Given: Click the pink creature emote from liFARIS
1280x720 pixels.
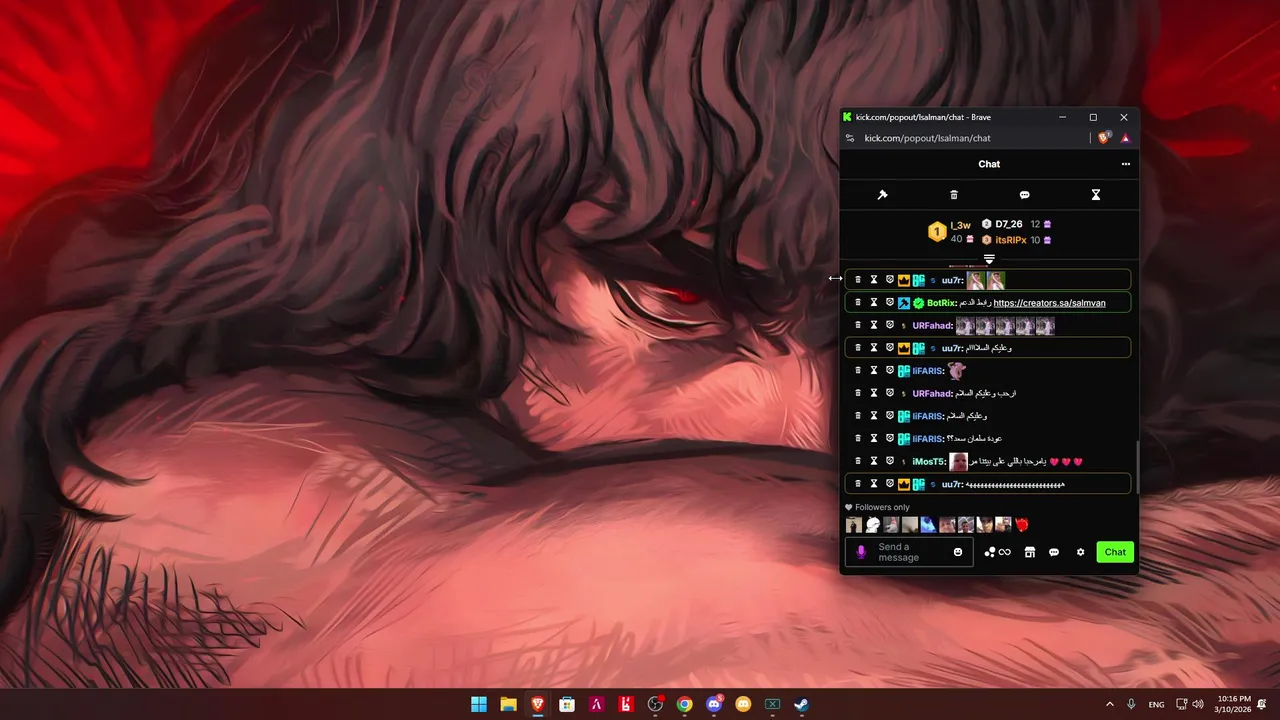Looking at the screenshot, I should click(x=957, y=371).
